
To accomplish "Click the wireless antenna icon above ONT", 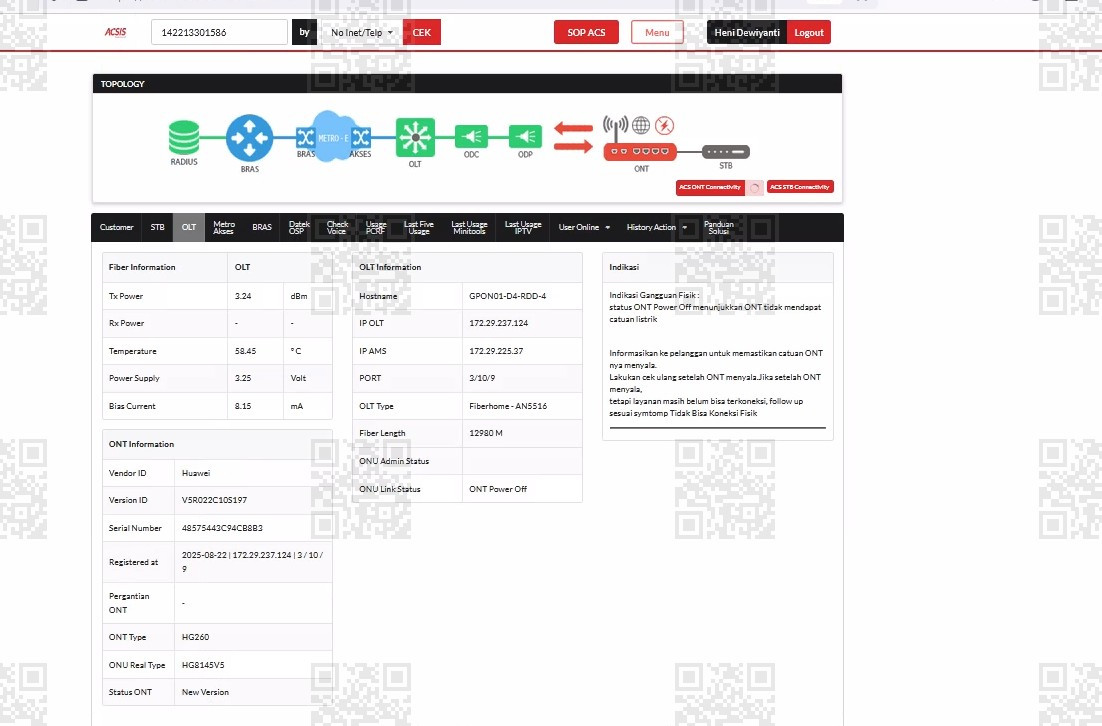I will 616,127.
